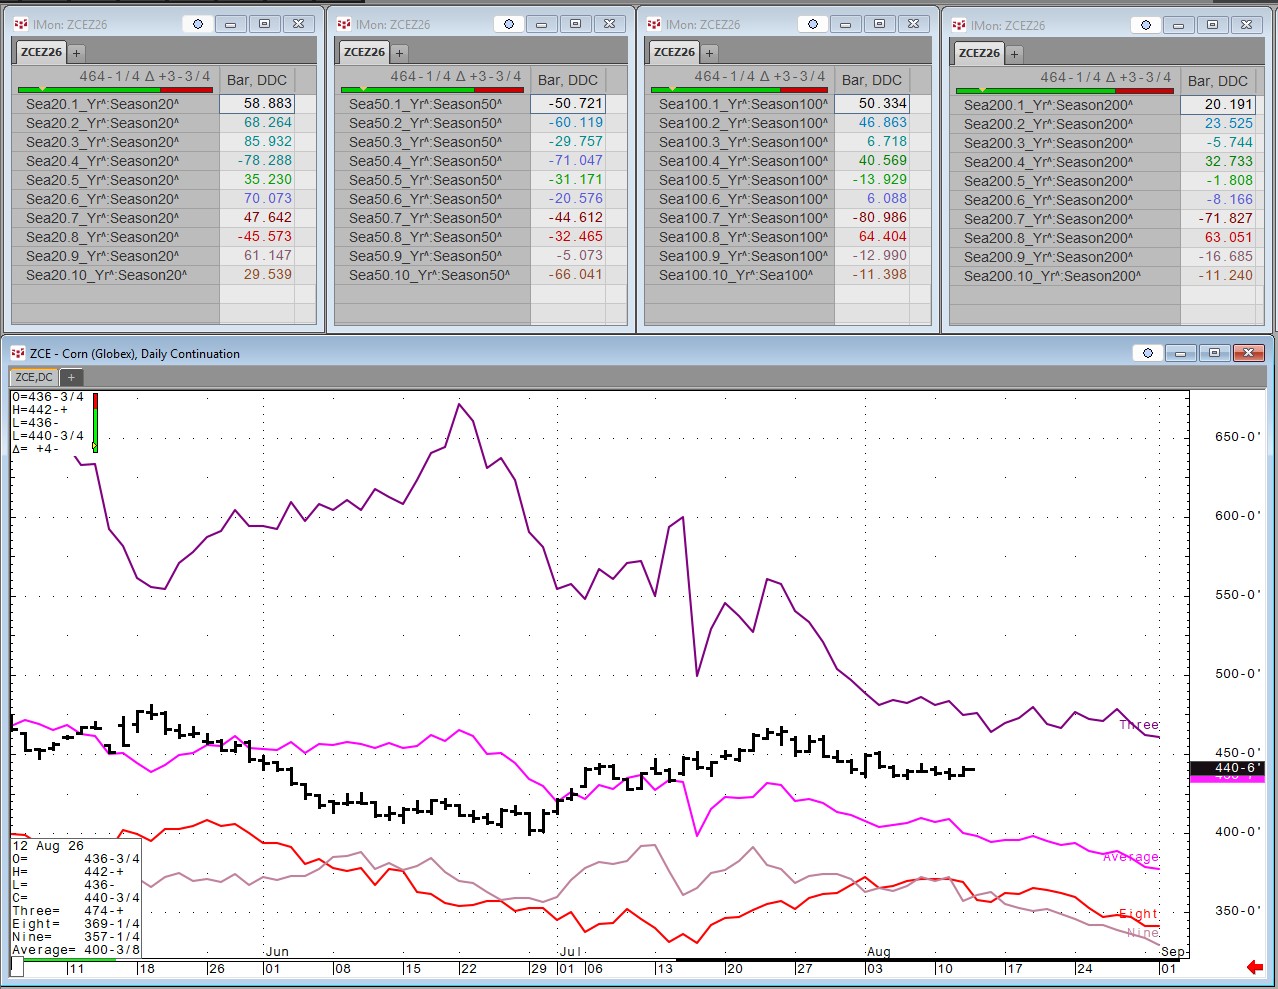
Task: Click the red-green range bar beside chart OHLC values
Action: click(95, 423)
